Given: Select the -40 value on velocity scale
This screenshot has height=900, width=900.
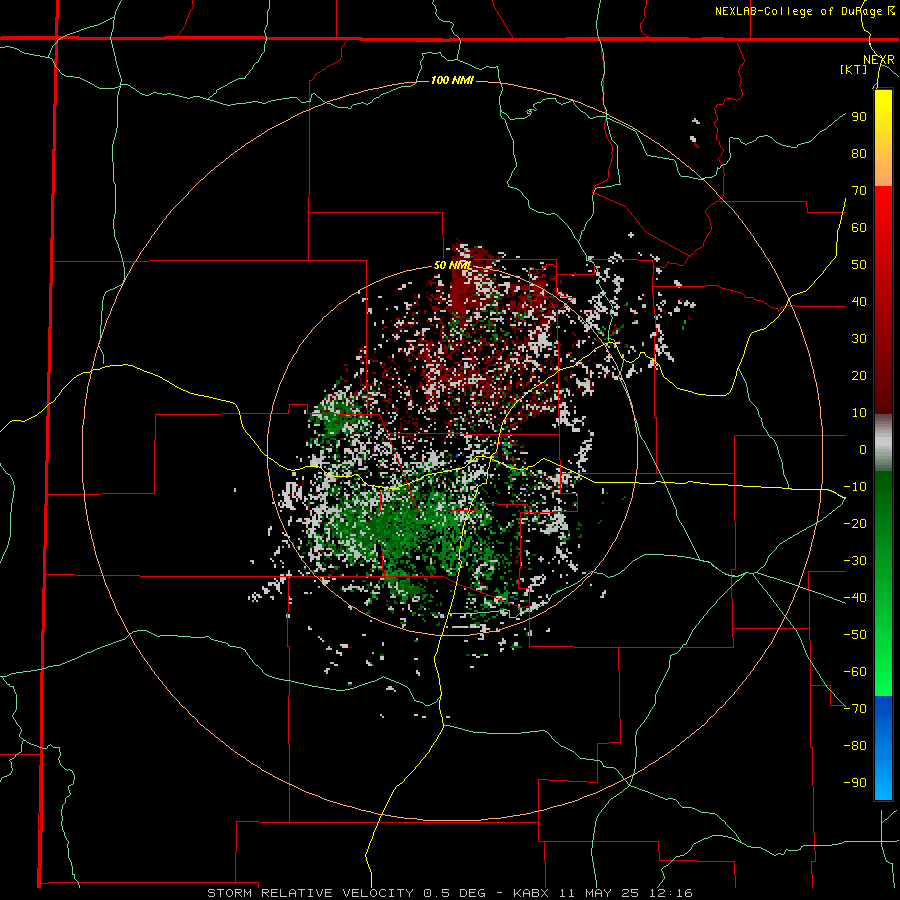Looking at the screenshot, I should coord(855,598).
